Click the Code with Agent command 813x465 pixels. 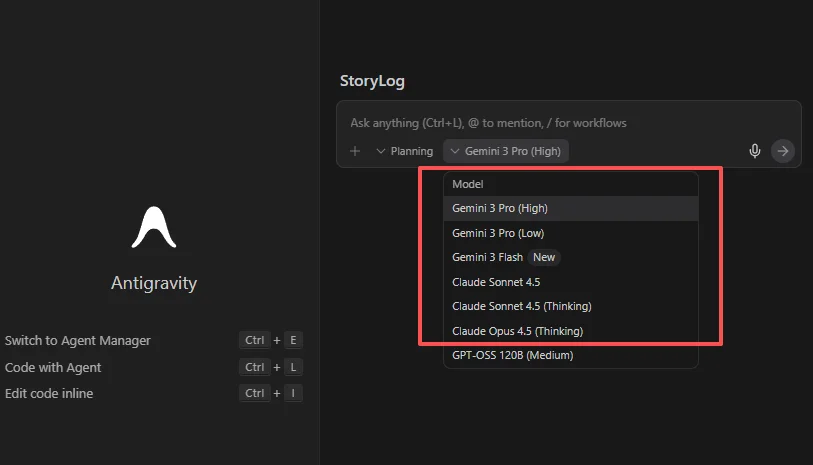pyautogui.click(x=53, y=367)
